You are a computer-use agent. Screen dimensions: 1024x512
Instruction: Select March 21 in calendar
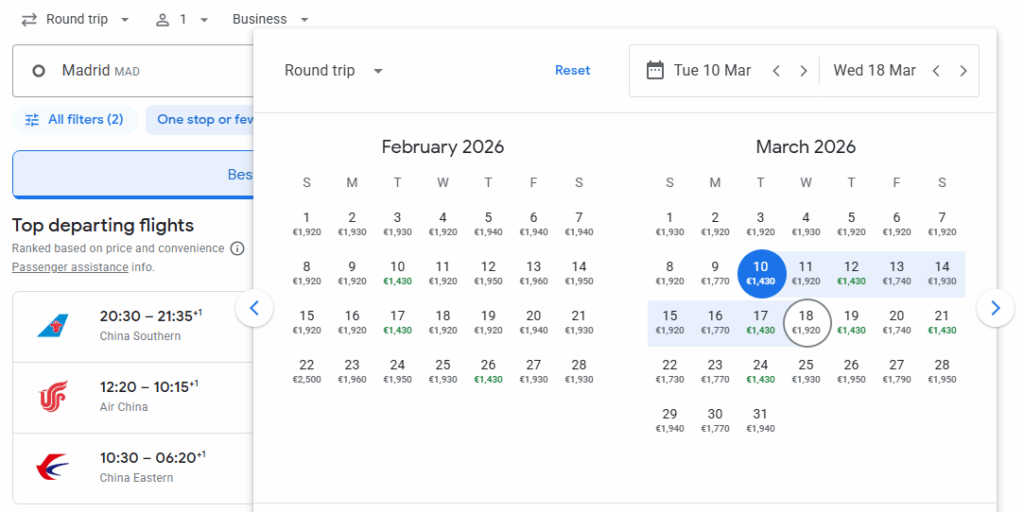942,323
